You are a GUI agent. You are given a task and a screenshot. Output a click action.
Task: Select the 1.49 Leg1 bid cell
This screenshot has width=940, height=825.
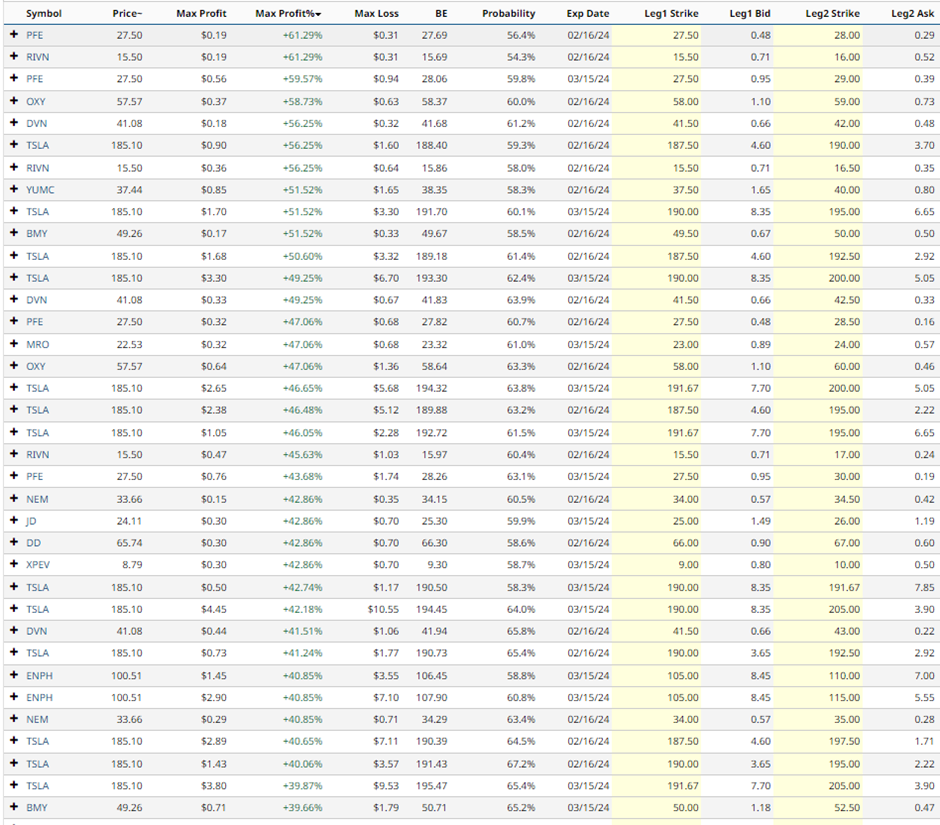coord(760,521)
